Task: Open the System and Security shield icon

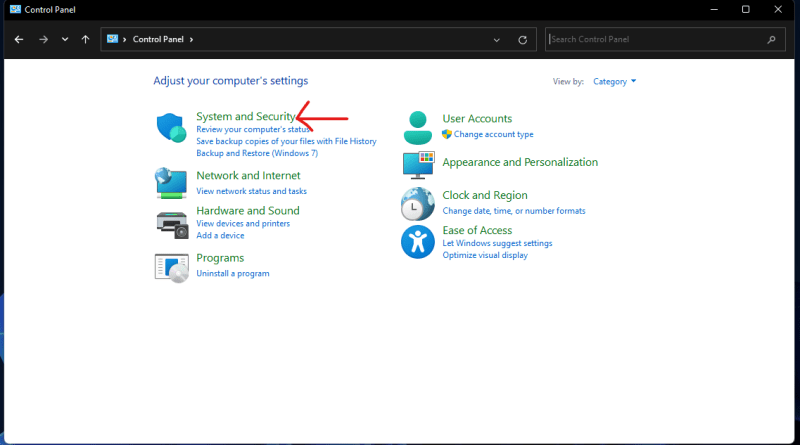Action: tap(171, 128)
